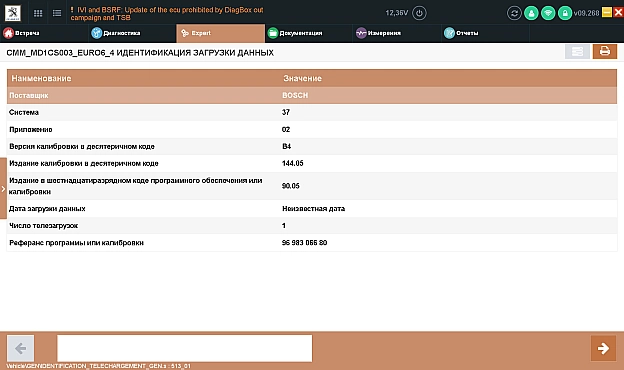Viewport: 624px width, 370px height.
Task: Minimize the DiagBox window
Action: 607,12
